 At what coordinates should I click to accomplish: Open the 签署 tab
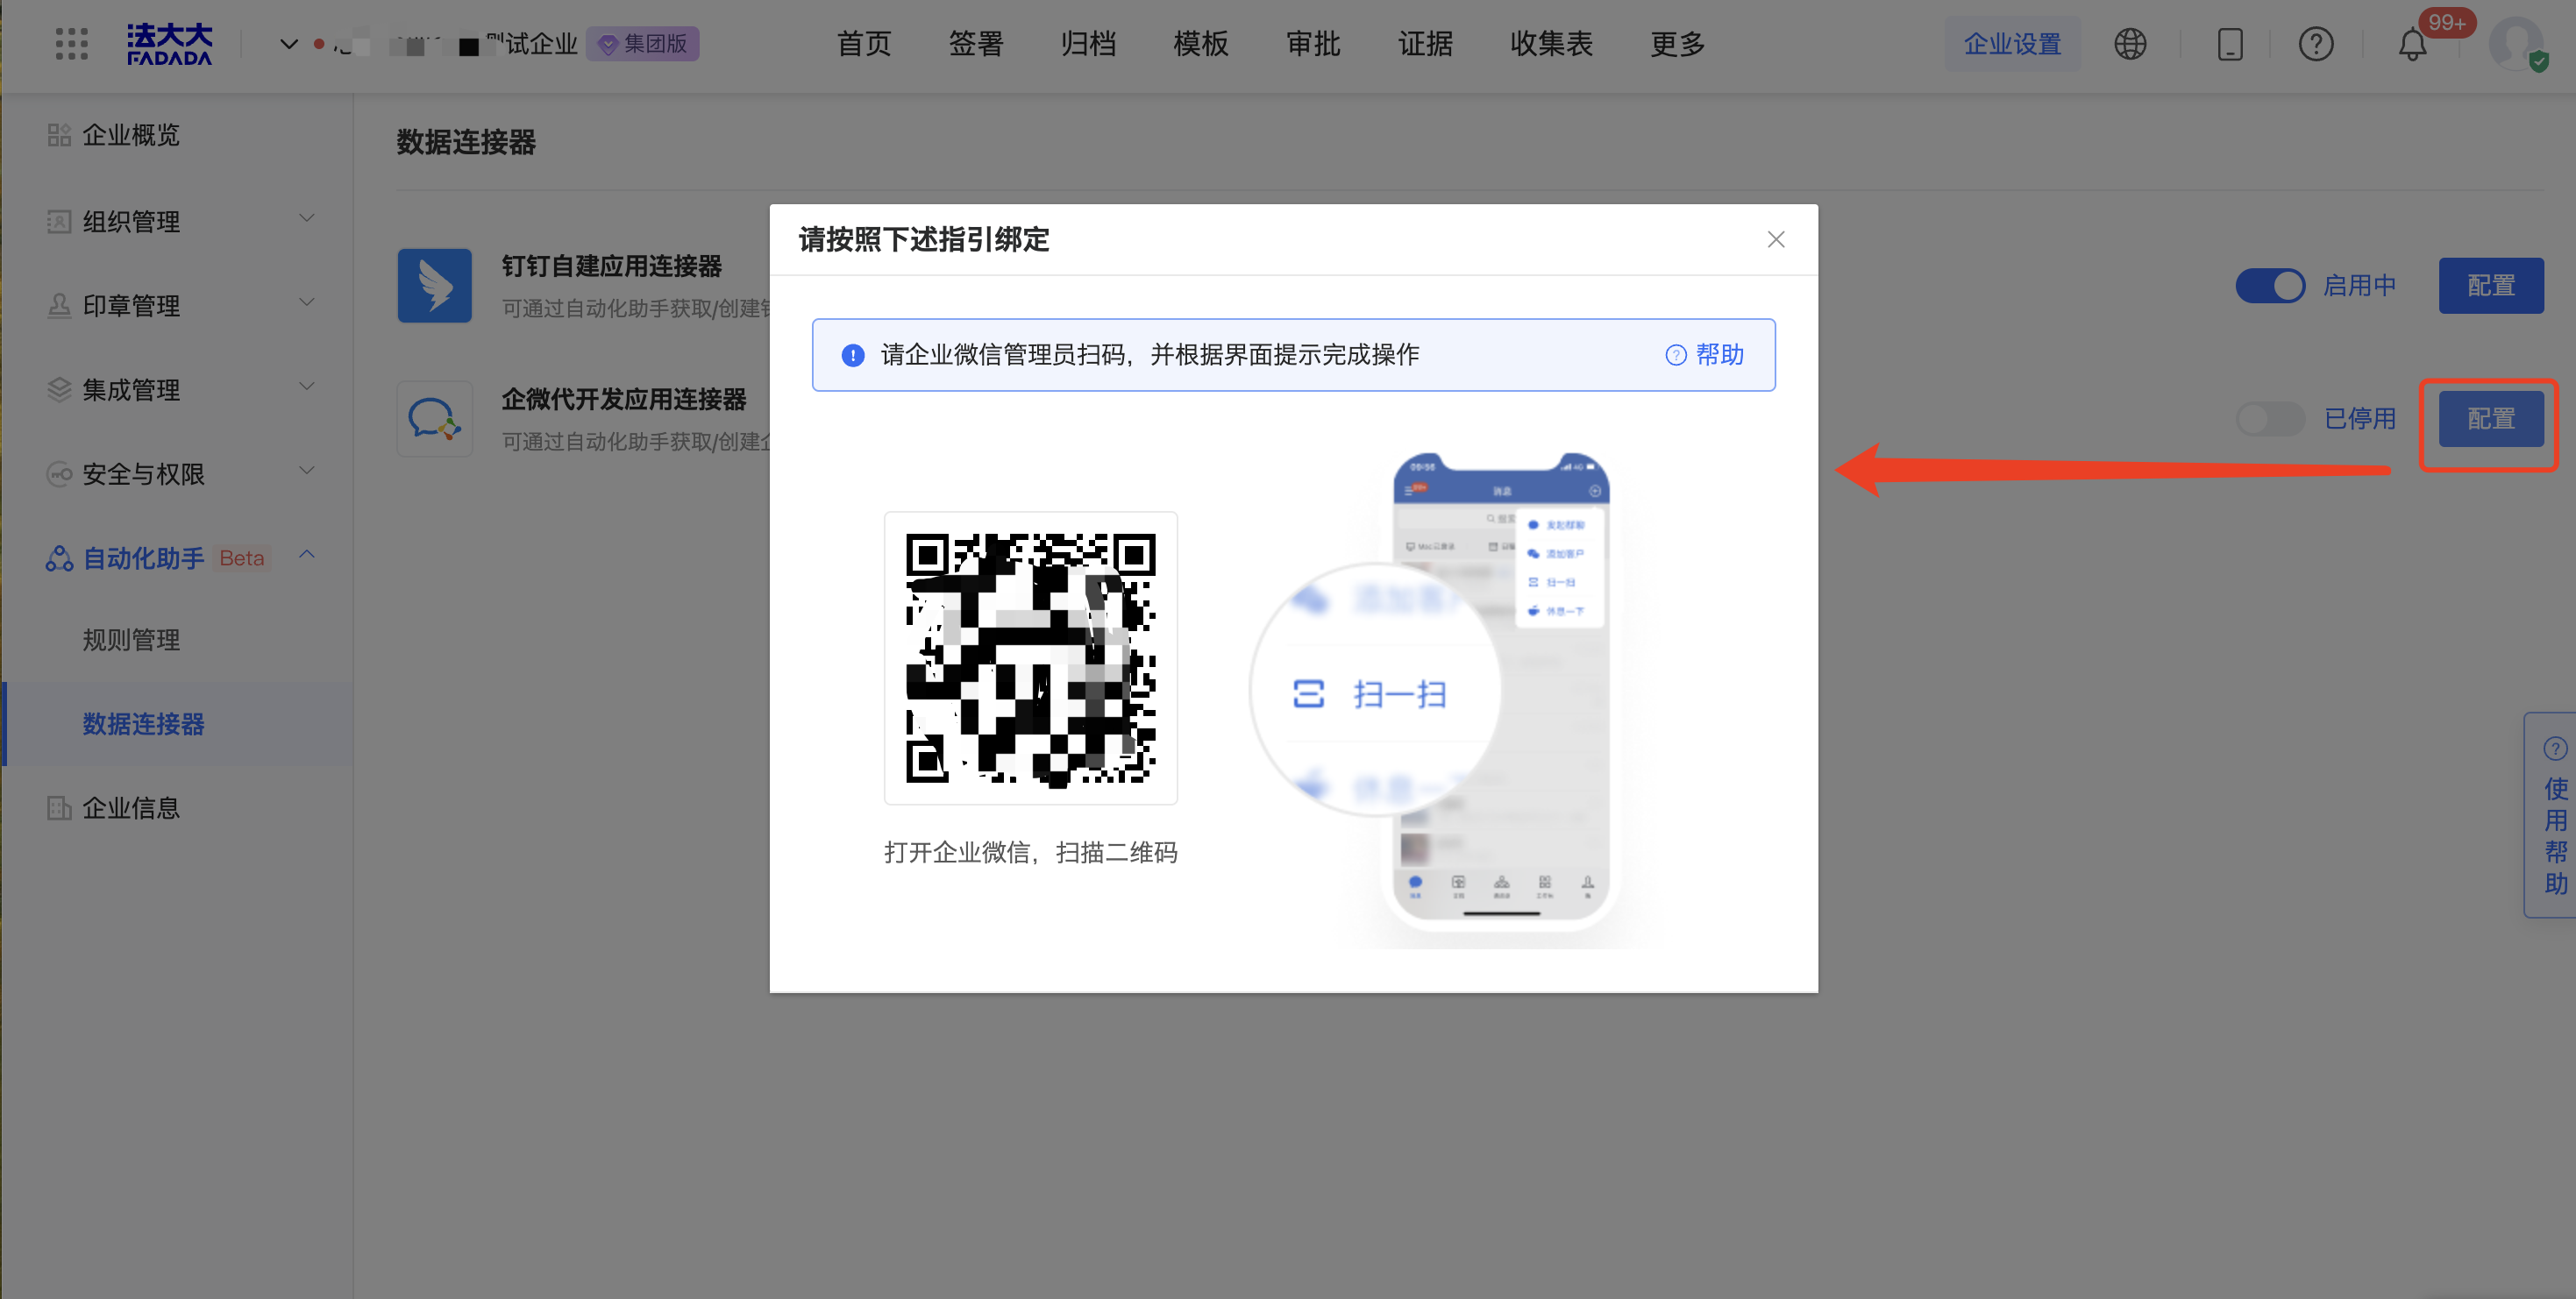(x=976, y=44)
